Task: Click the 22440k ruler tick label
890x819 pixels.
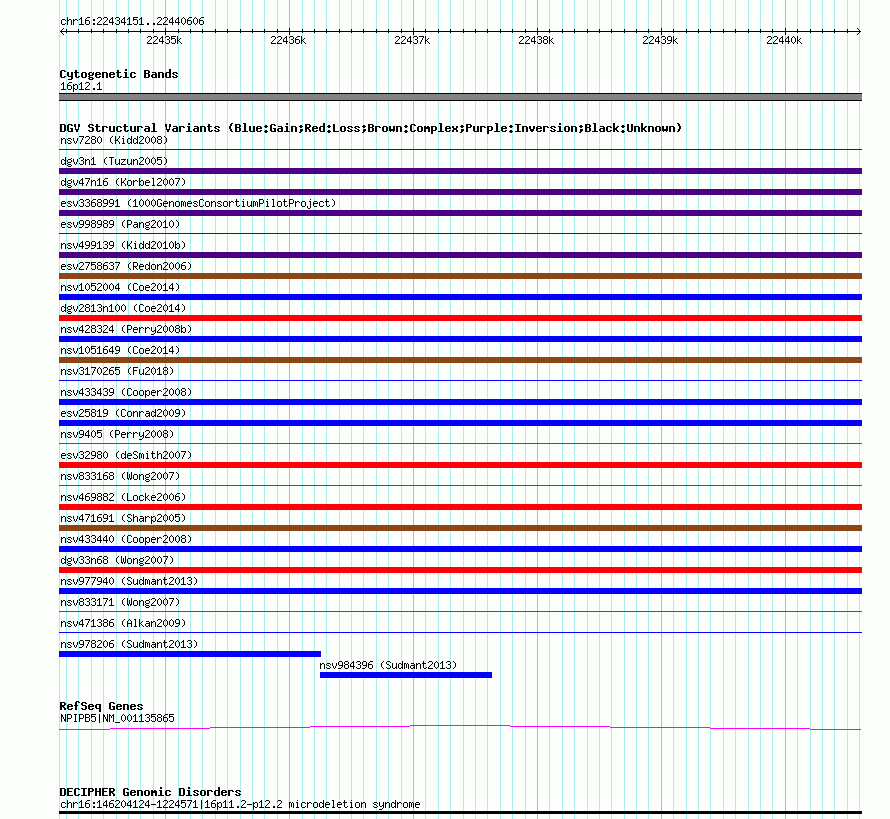Action: (784, 40)
